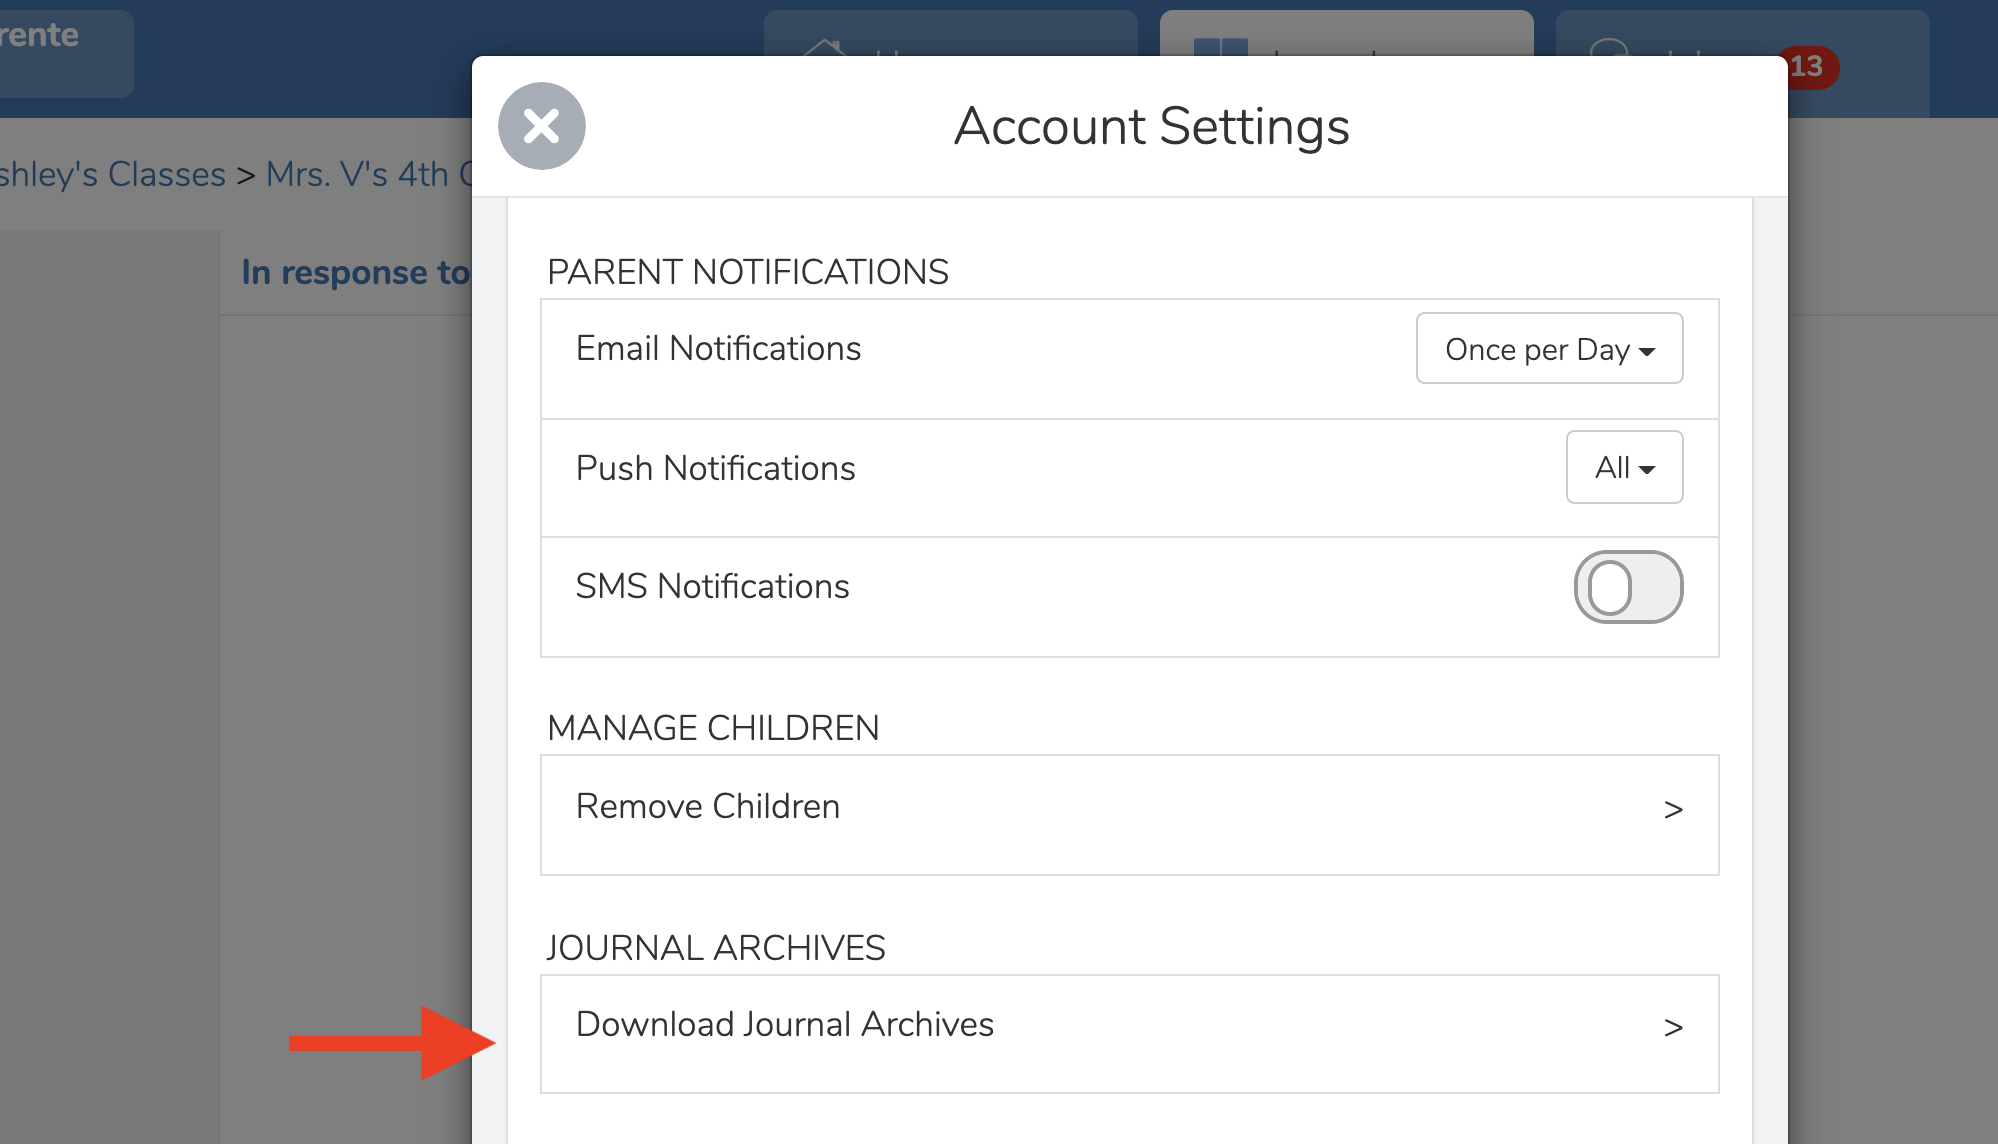1998x1144 pixels.
Task: Click the Inbox tab speech bubble icon
Action: tap(1609, 47)
